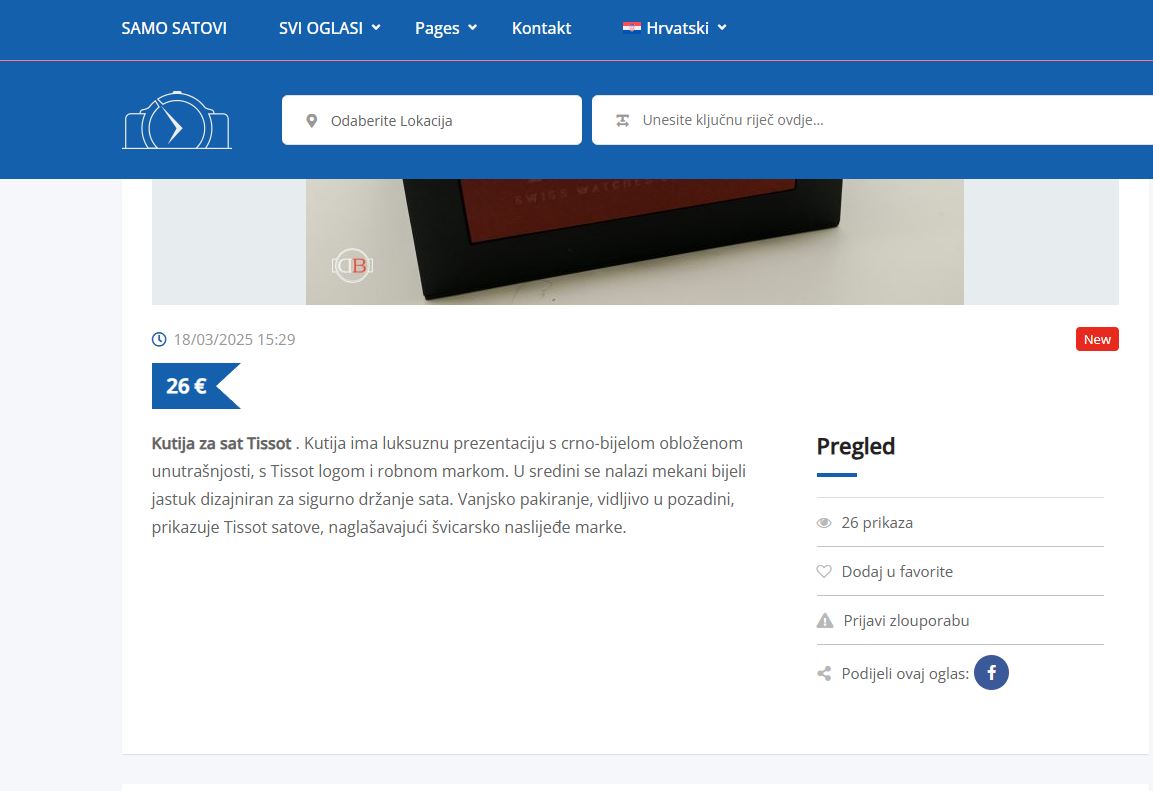Click the 26 € price tag
The height and width of the screenshot is (791, 1153).
coord(196,386)
